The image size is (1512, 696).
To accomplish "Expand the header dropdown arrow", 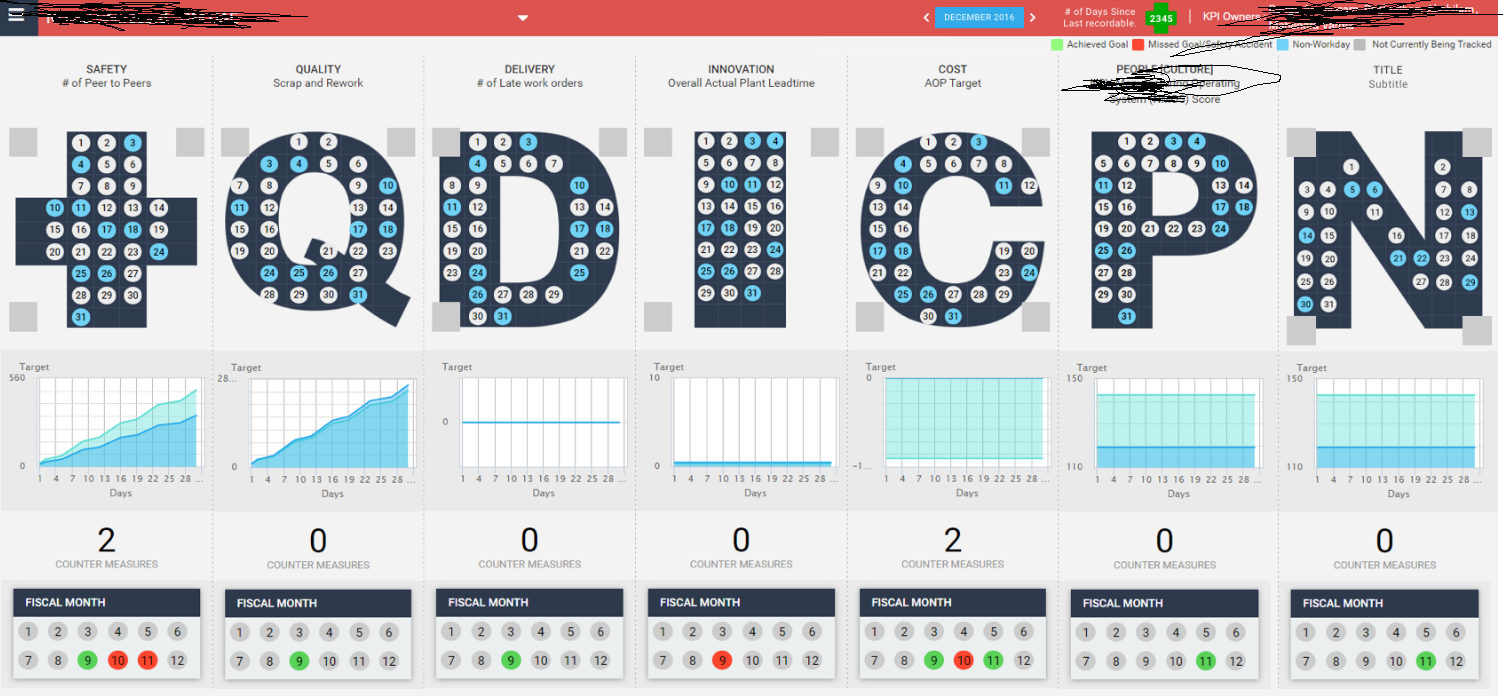I will (x=522, y=18).
